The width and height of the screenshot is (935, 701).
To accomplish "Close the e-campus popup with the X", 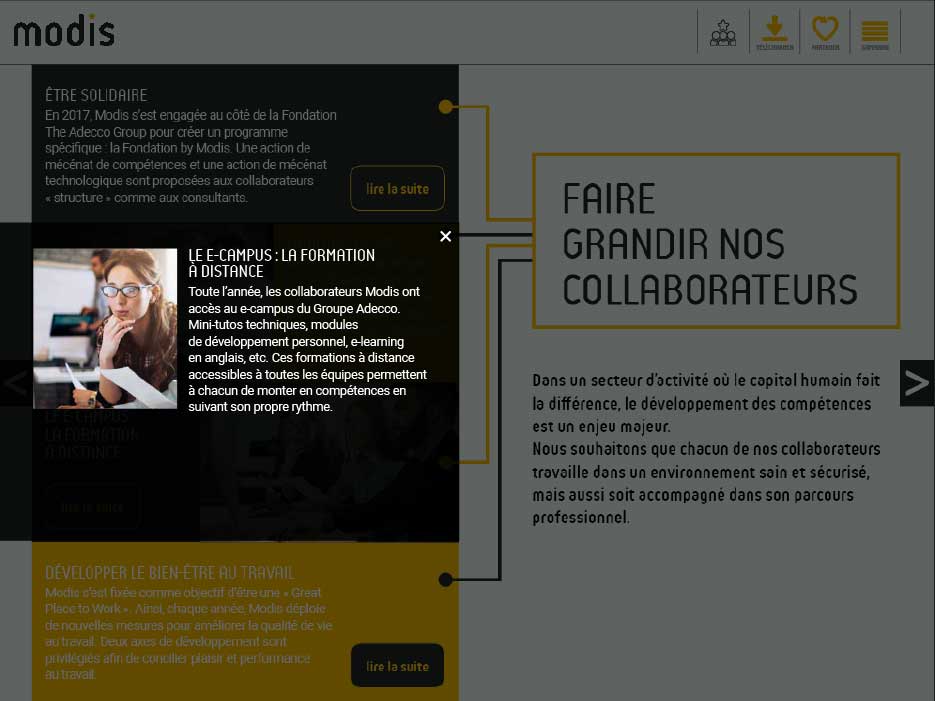I will [446, 236].
